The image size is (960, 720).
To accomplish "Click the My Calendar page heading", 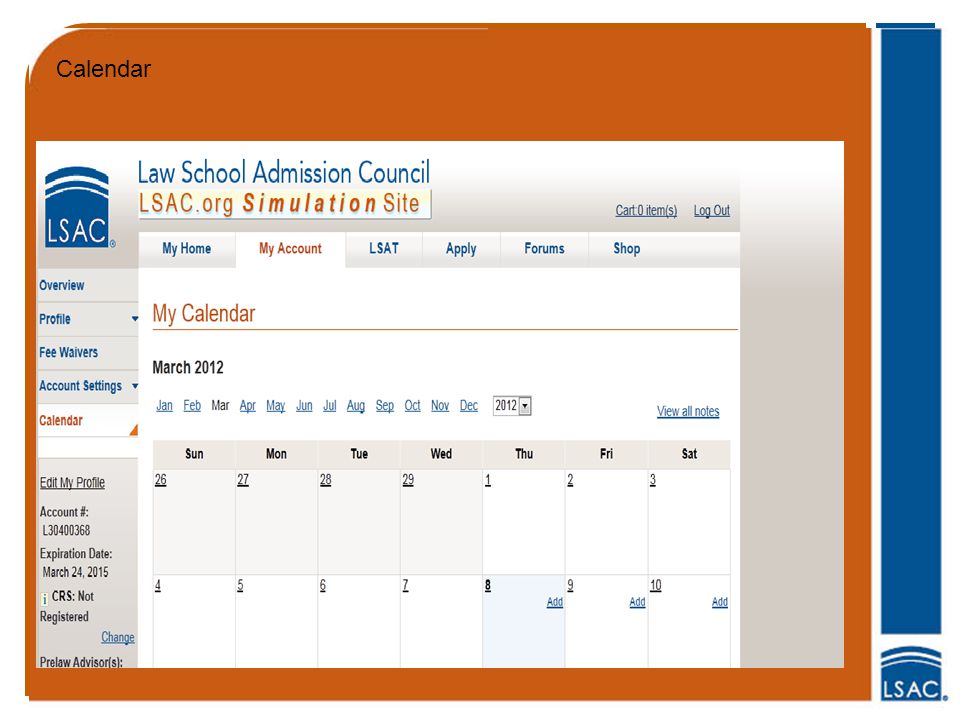I will (204, 313).
